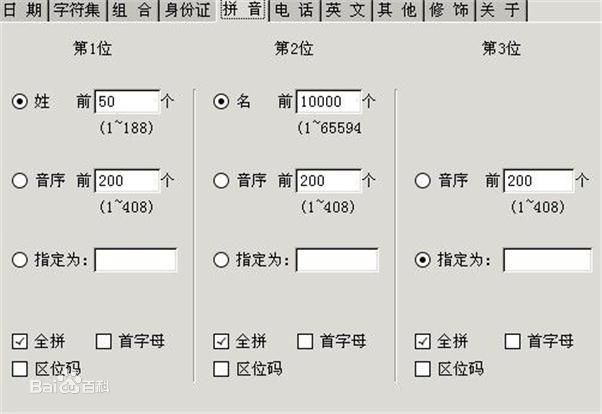The height and width of the screenshot is (414, 602).
Task: Open the 关于 tab
Action: tap(500, 10)
